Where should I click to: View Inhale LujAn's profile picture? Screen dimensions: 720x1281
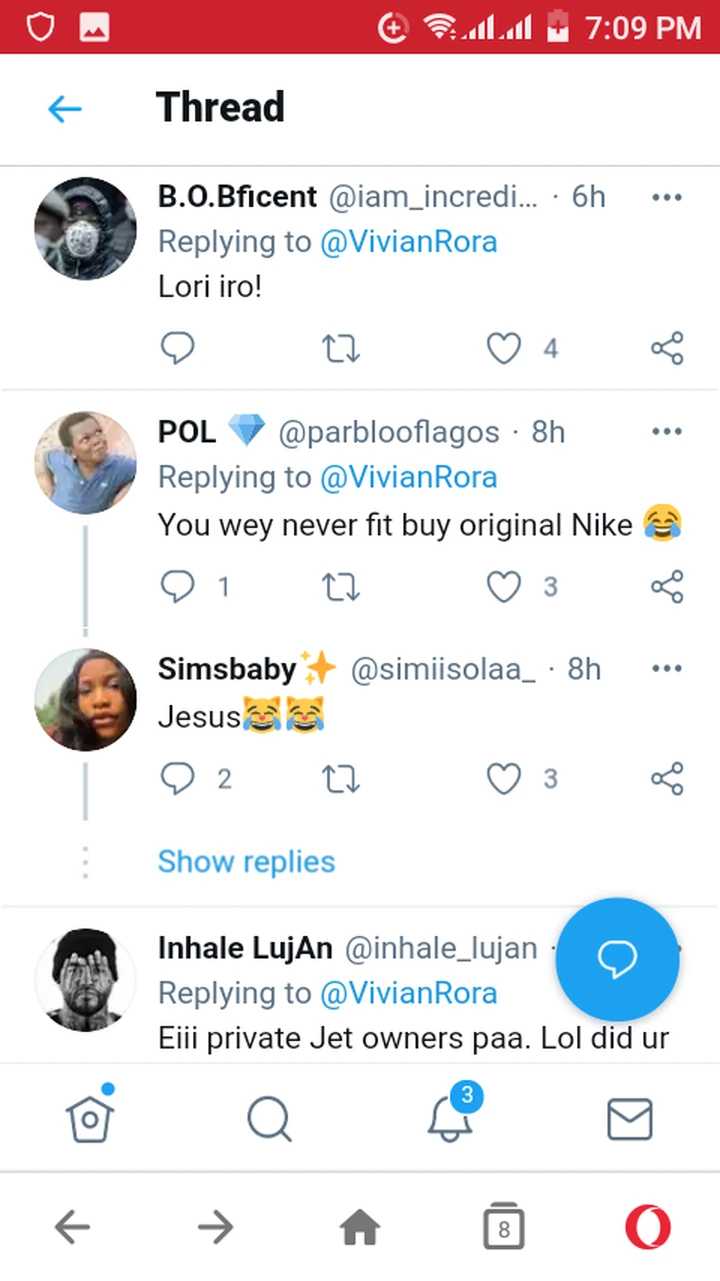(x=85, y=979)
